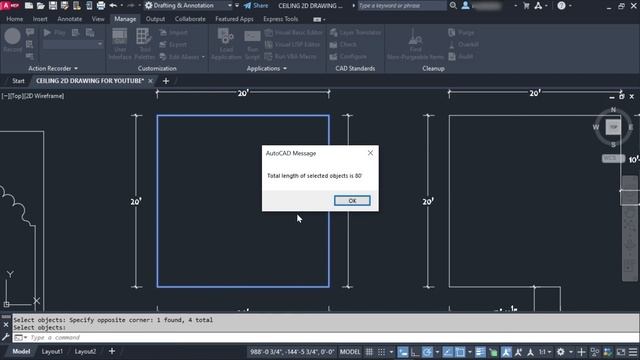
Task: Switch to the Annotate ribbon tab
Action: [69, 19]
